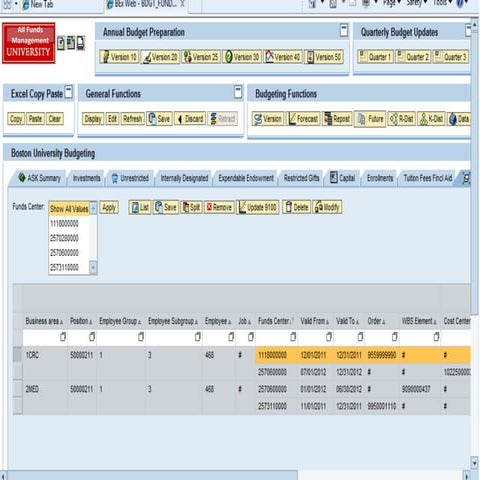Collapse the Excel Copy Paste panel
The width and height of the screenshot is (480, 480).
[68, 92]
